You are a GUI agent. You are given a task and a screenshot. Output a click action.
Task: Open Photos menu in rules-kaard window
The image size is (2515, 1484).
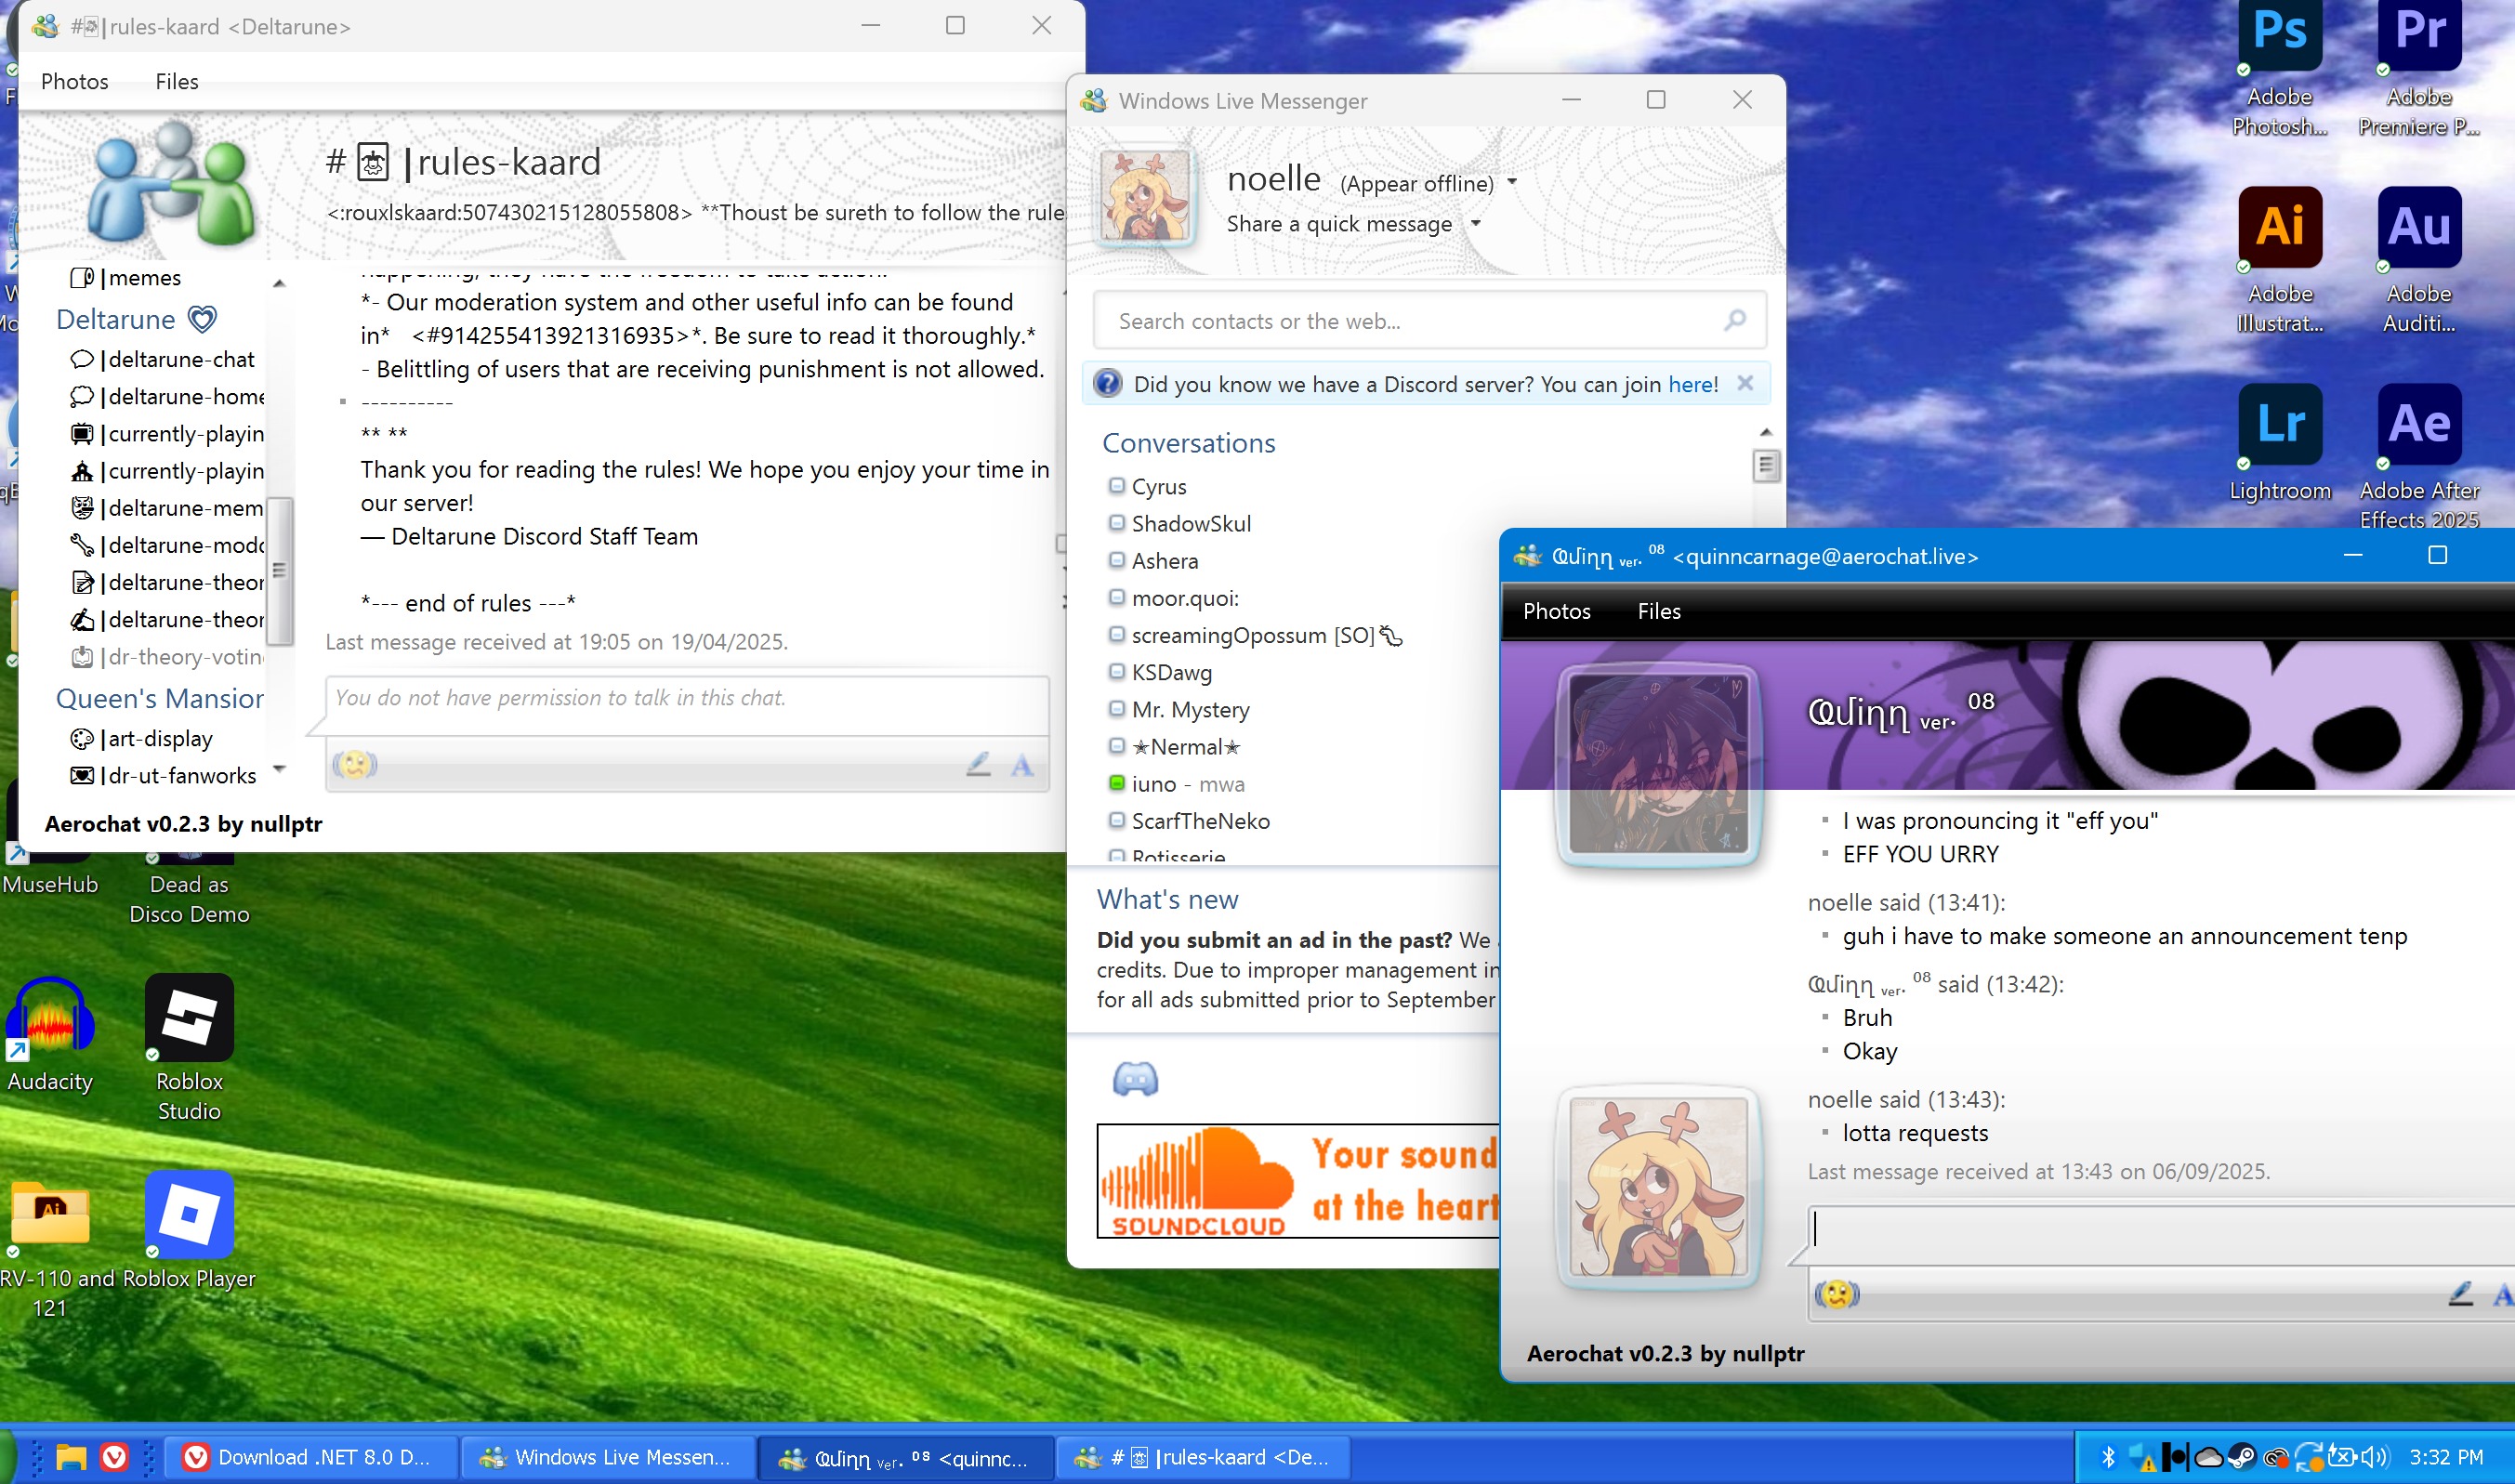[x=75, y=81]
